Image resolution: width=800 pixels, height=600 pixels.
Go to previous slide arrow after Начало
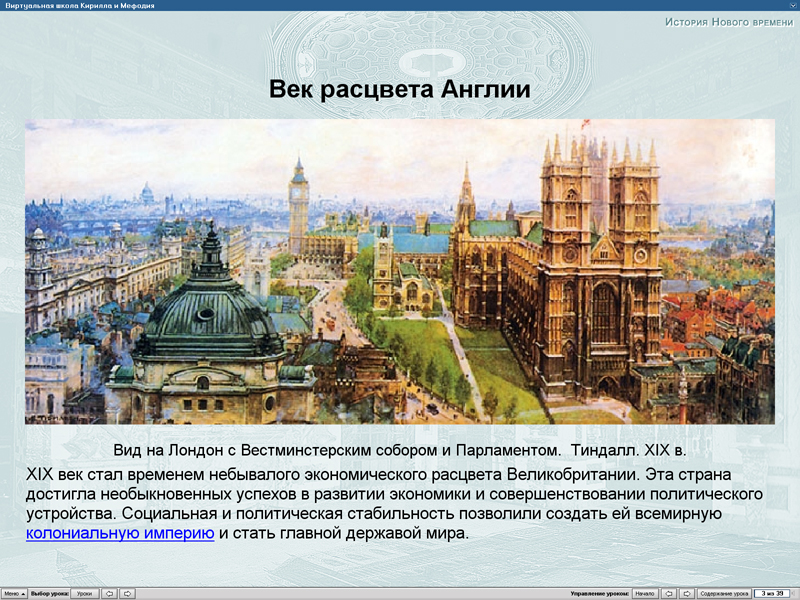[669, 593]
